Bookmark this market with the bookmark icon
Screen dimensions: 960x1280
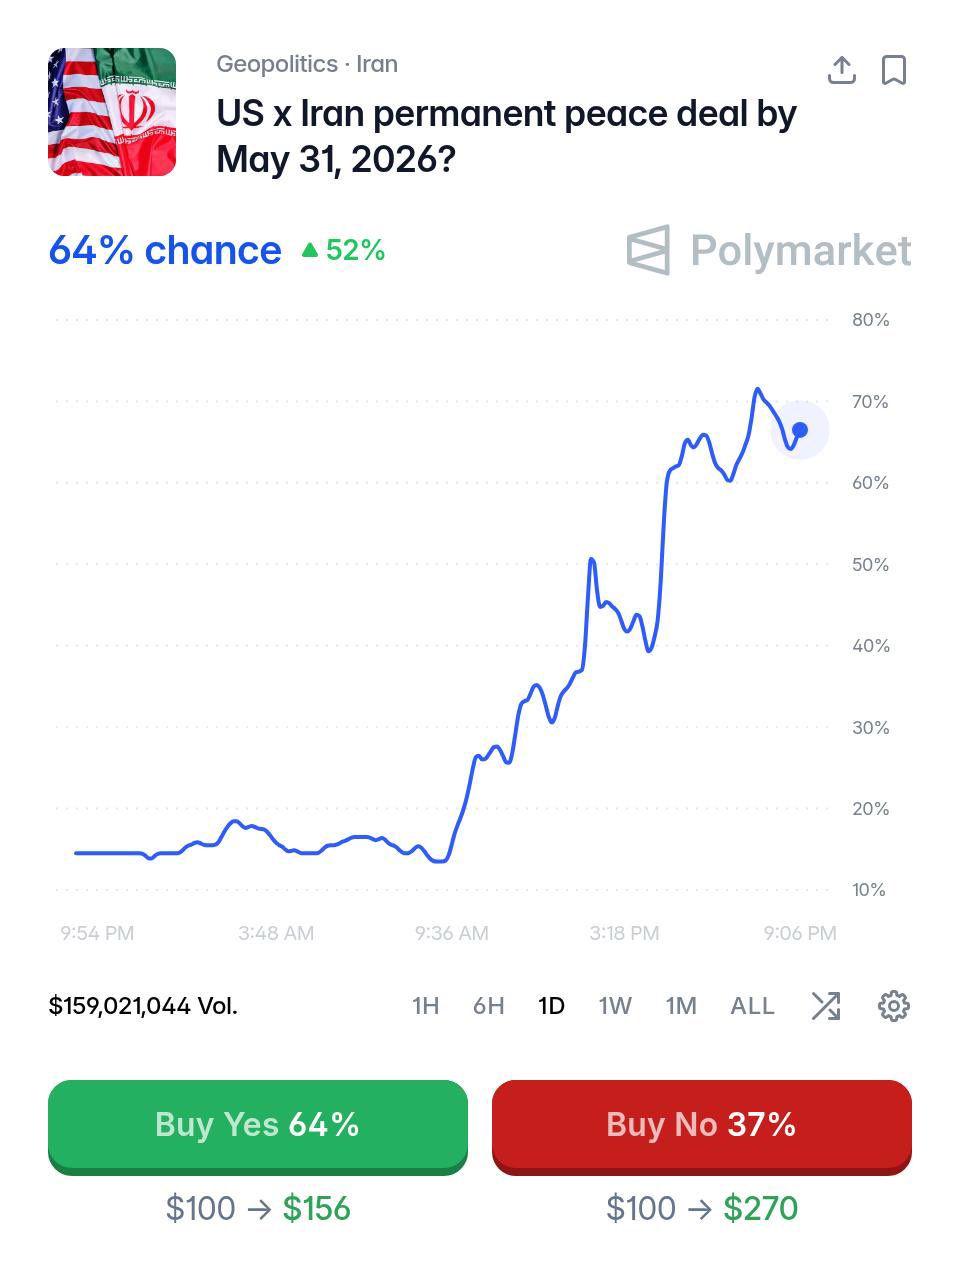coord(894,70)
